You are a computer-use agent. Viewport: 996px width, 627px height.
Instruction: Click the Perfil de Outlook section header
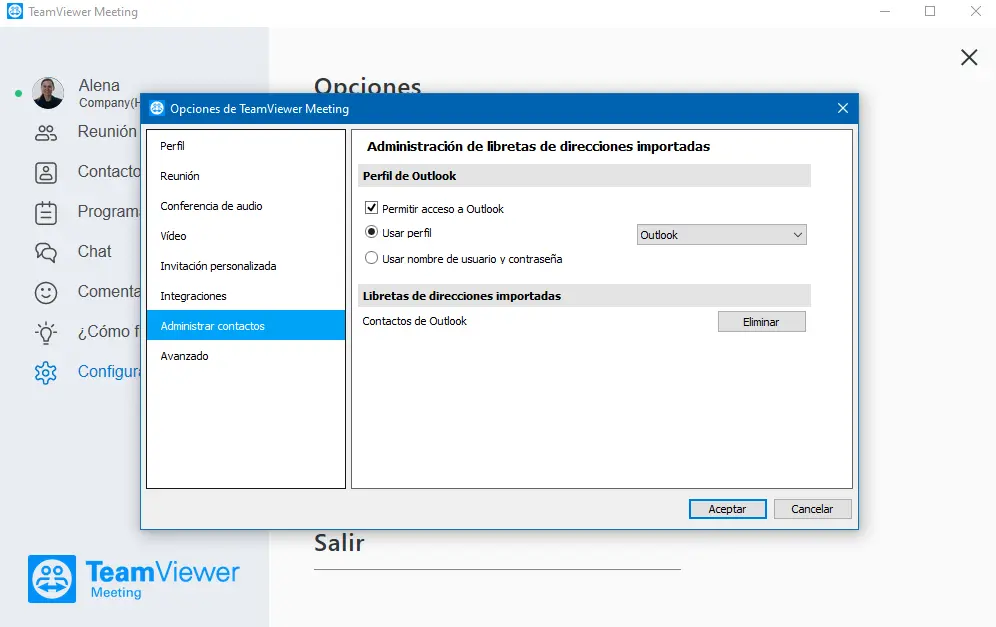[584, 176]
